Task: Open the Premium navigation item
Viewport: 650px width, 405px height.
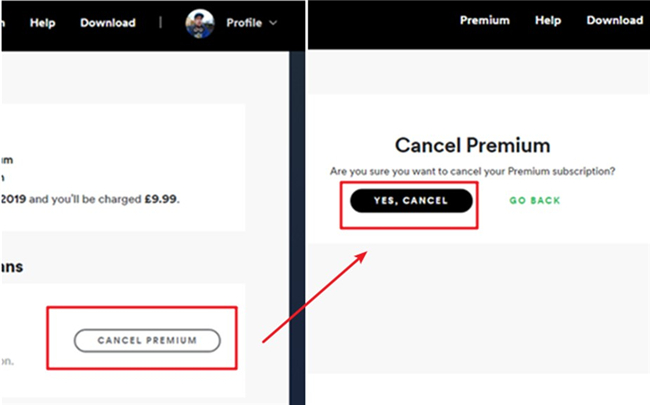Action: point(484,21)
